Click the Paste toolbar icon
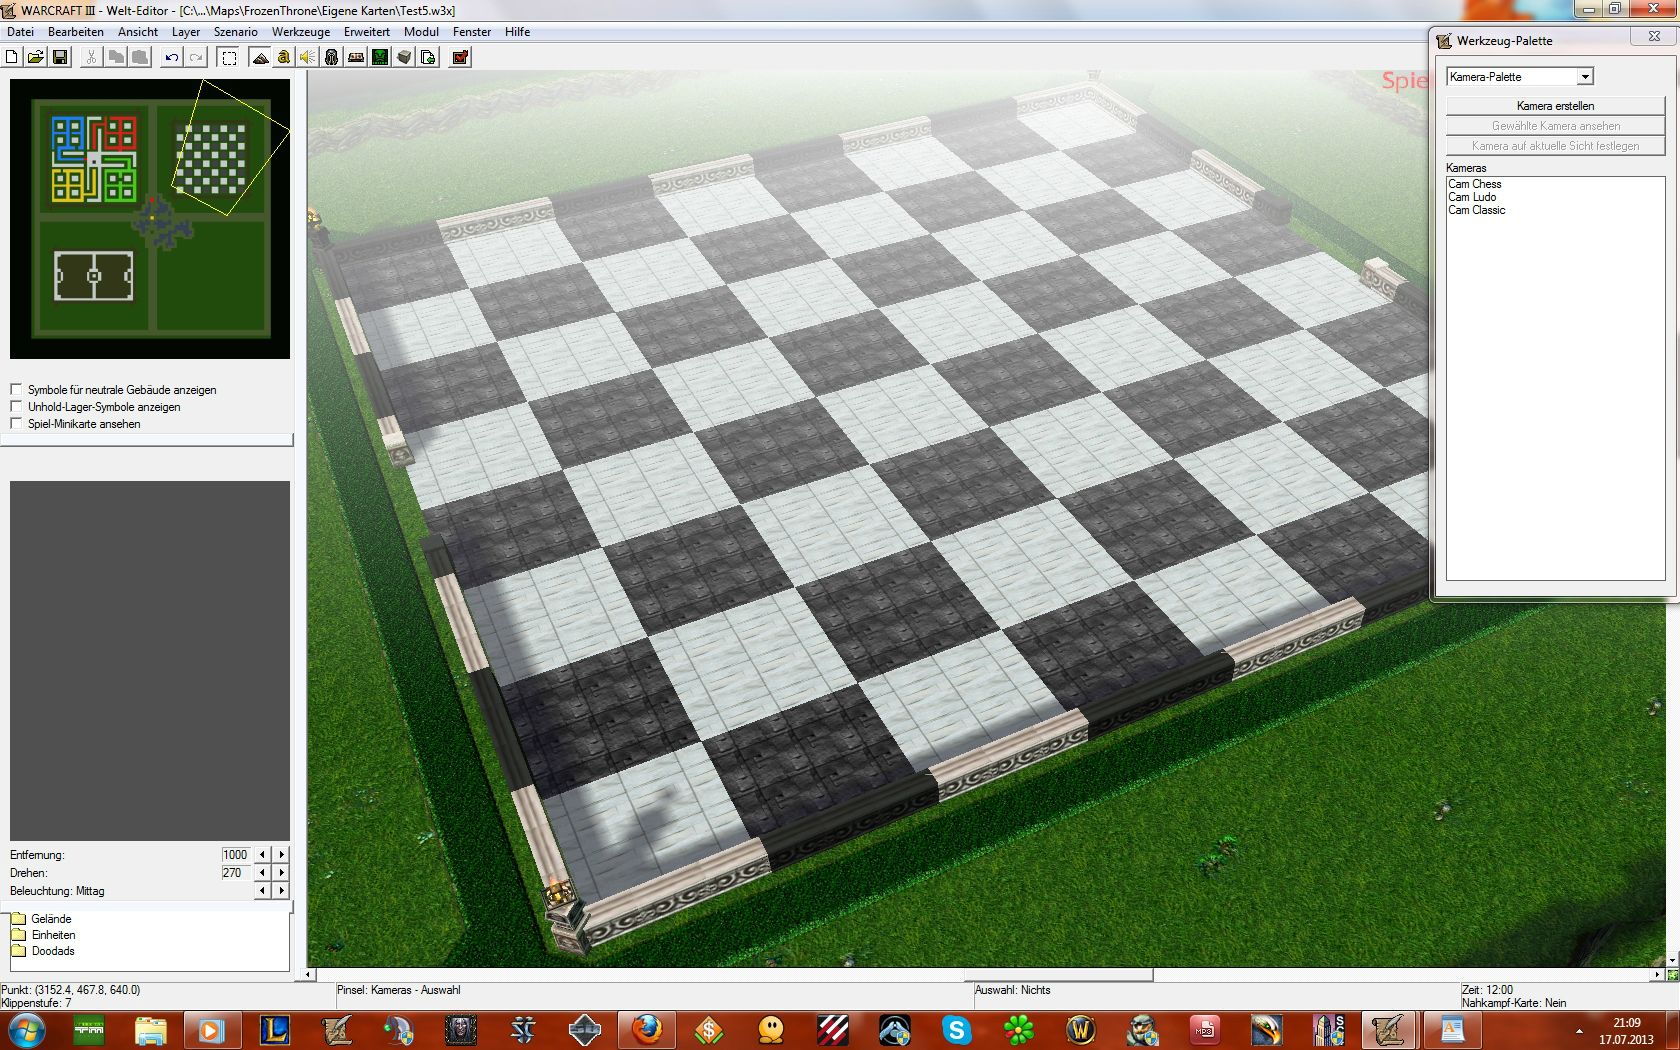The width and height of the screenshot is (1680, 1050). pos(140,58)
